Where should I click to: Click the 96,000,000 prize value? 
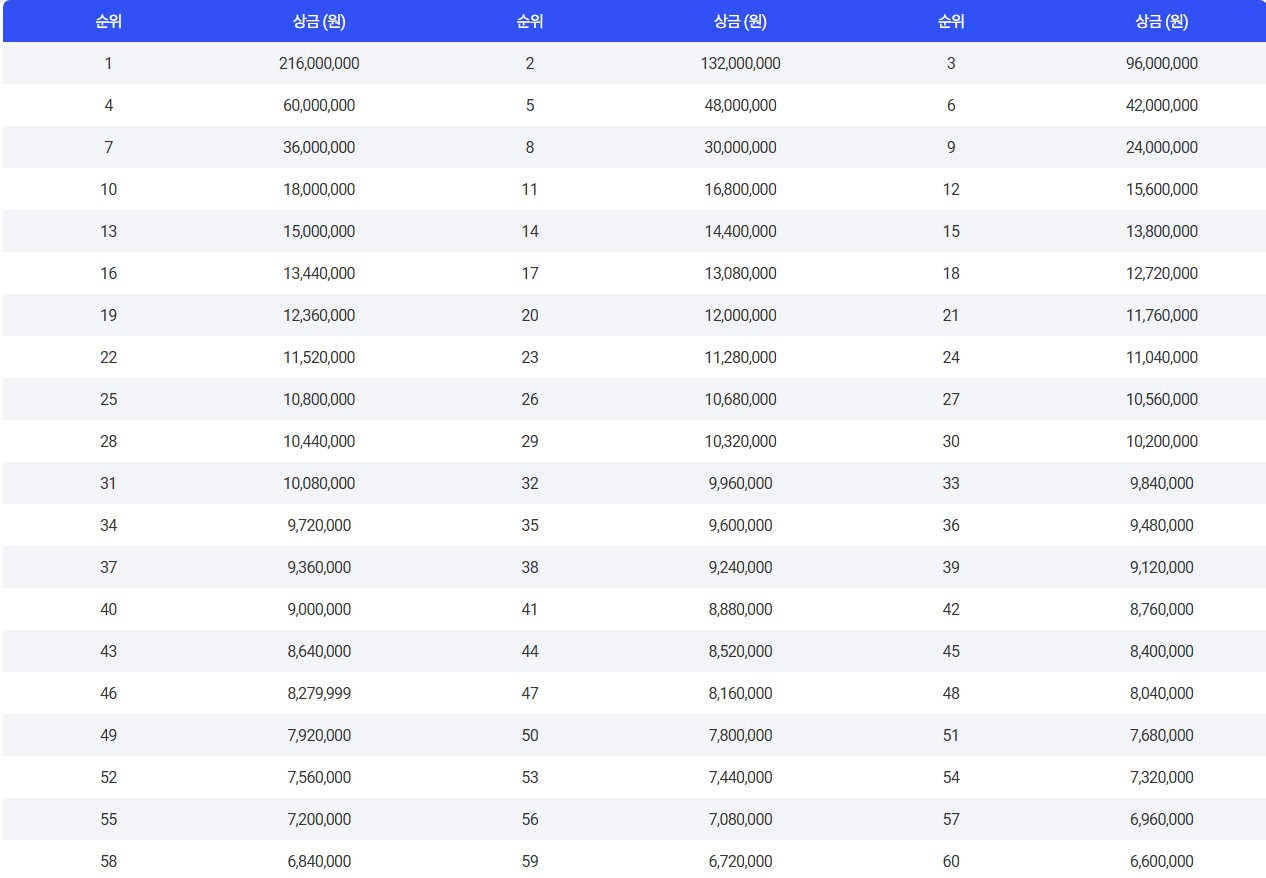coord(1162,63)
